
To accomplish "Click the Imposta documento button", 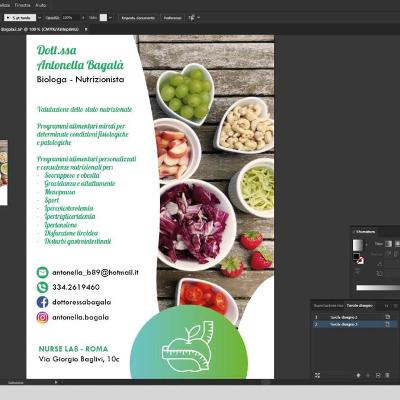I will (x=138, y=18).
